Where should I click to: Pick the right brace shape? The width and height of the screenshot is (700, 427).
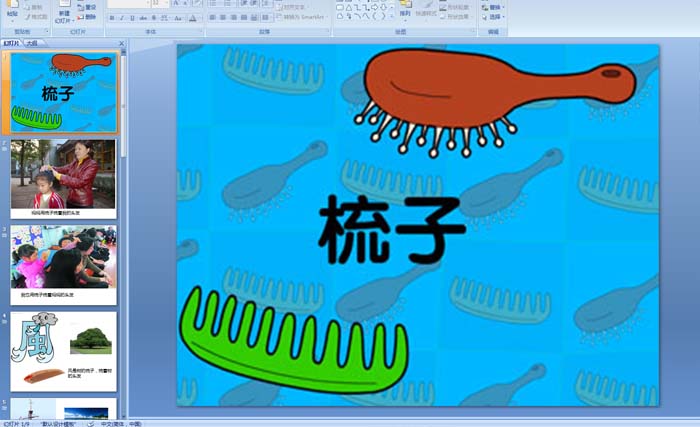pyautogui.click(x=383, y=16)
